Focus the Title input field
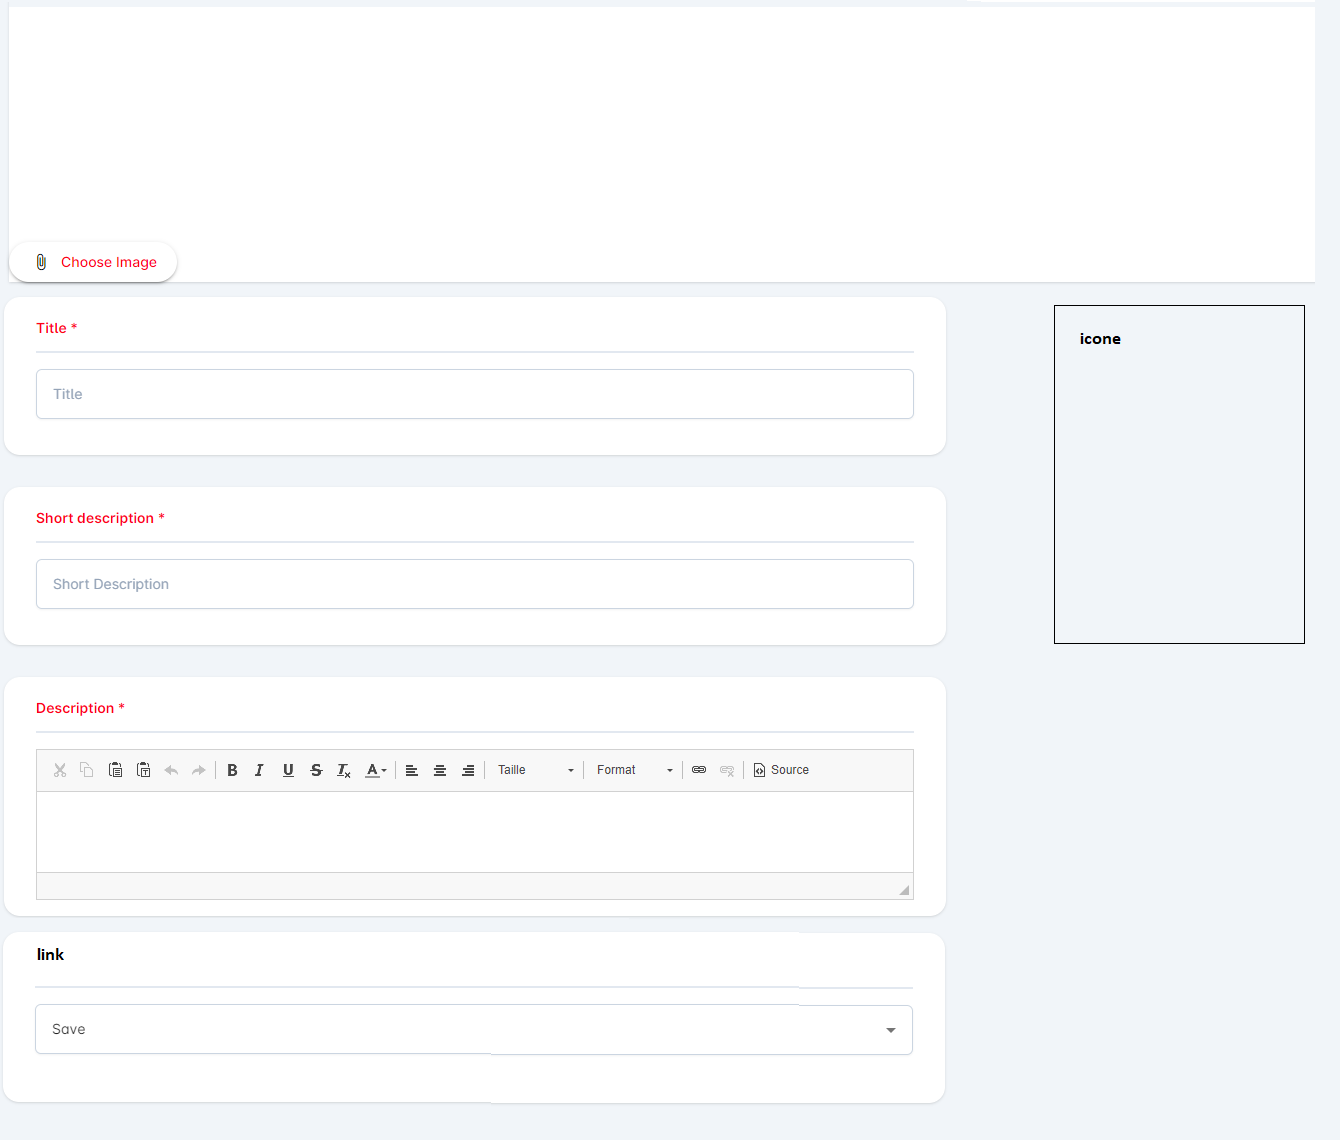The height and width of the screenshot is (1140, 1340). click(x=474, y=394)
